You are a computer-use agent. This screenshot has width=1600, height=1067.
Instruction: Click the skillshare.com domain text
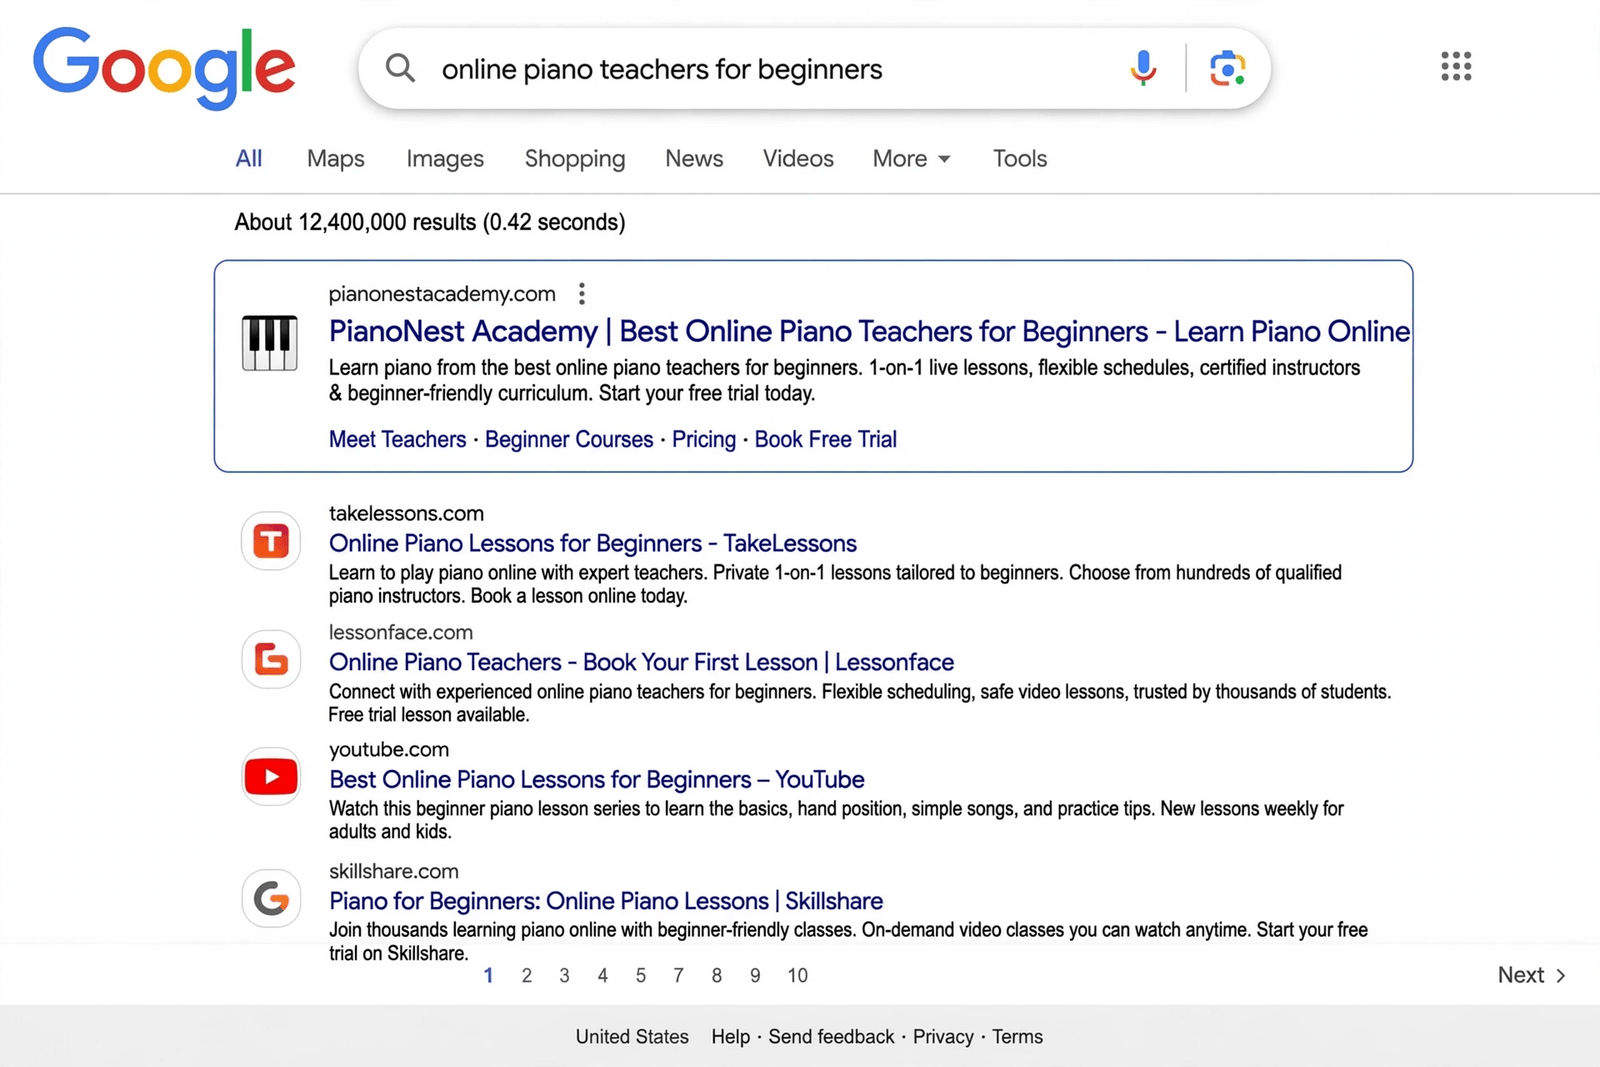[394, 871]
